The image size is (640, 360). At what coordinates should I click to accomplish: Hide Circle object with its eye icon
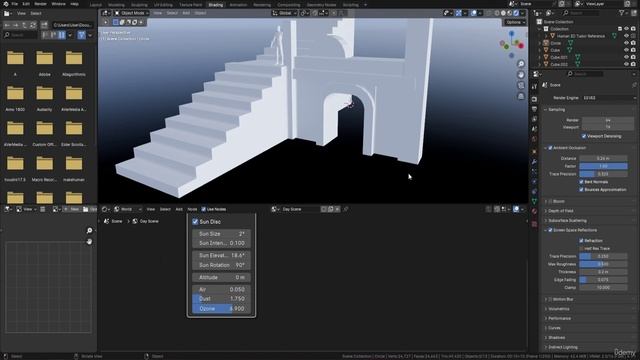[626, 43]
